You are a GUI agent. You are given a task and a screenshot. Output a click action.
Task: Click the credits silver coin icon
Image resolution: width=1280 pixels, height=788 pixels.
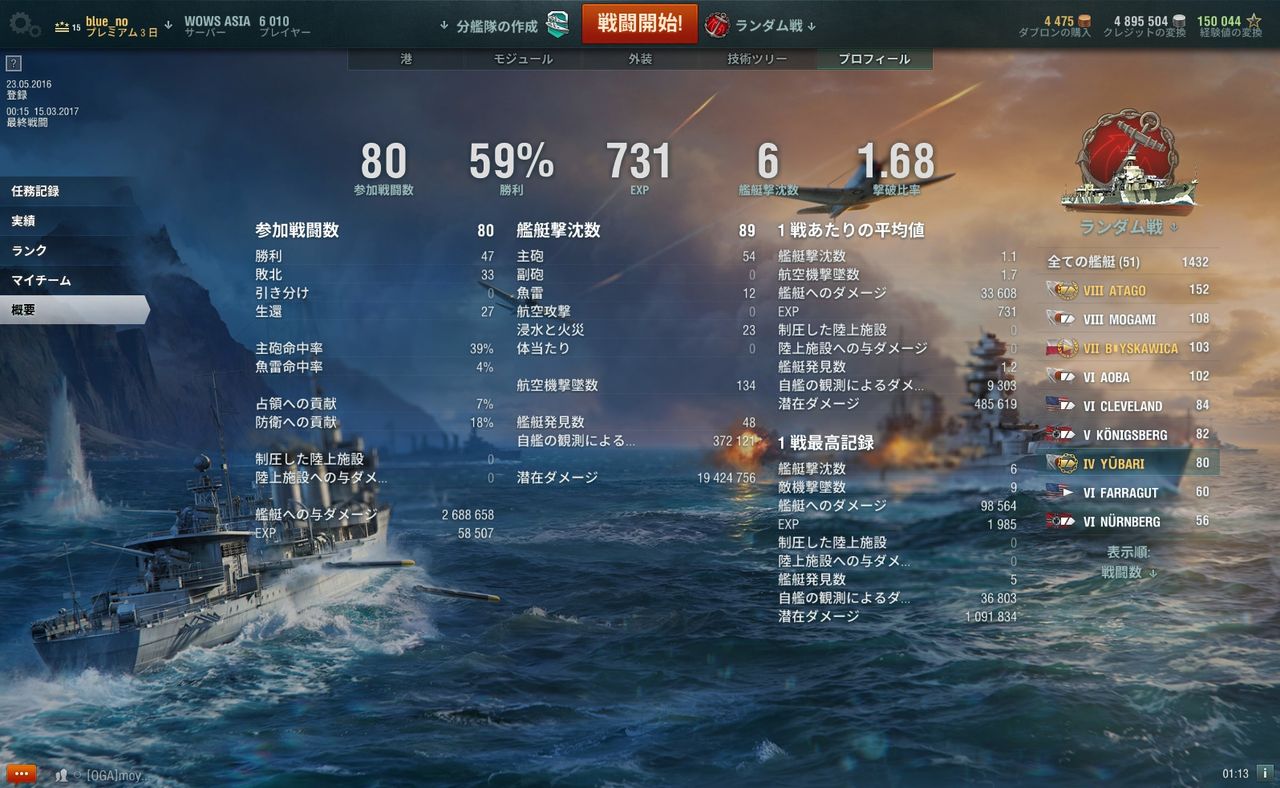pos(1179,20)
